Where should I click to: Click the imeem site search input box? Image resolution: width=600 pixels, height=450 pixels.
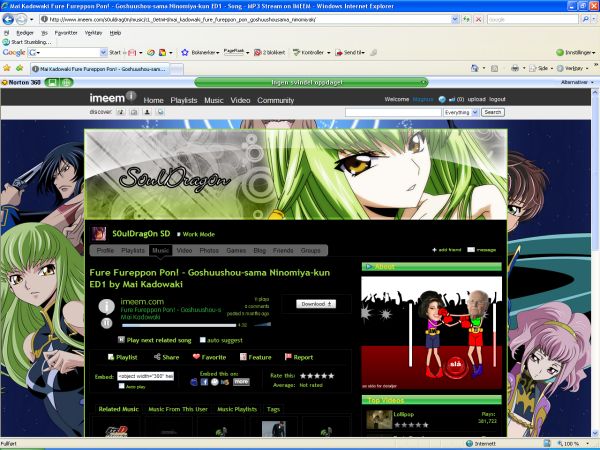coord(393,112)
